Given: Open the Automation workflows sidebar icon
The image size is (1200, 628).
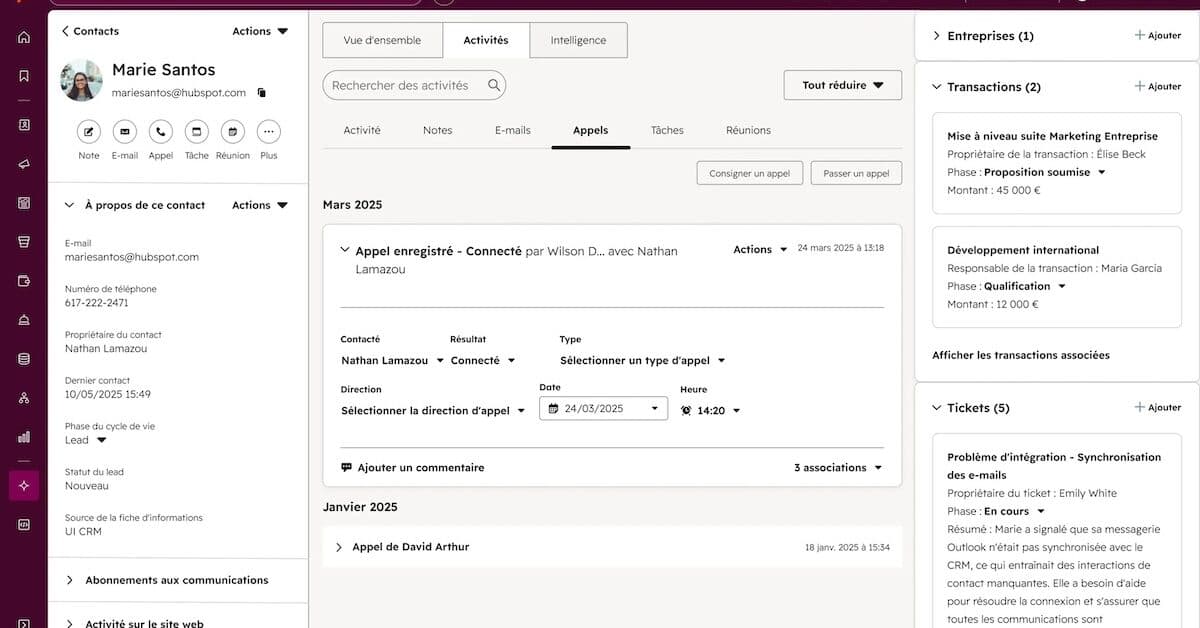Looking at the screenshot, I should click(x=24, y=398).
